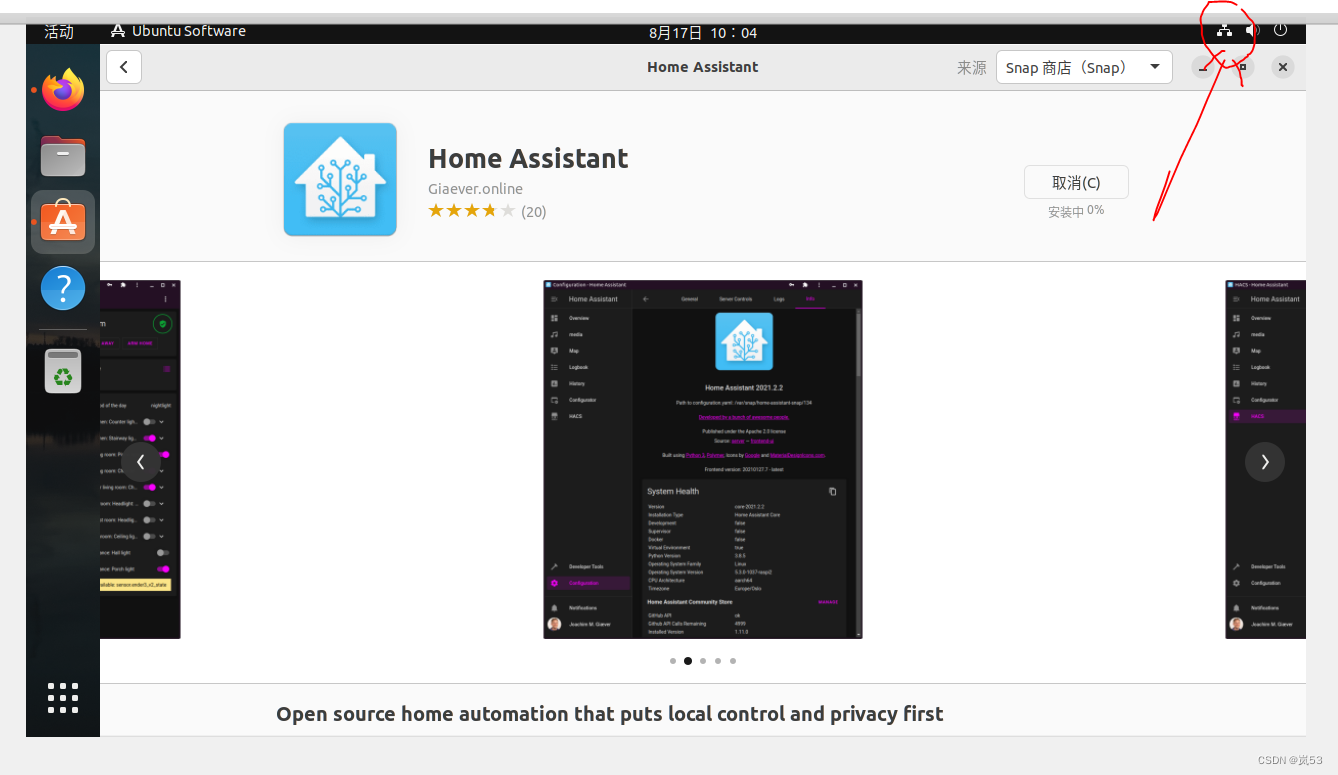Click the Home Assistant app icon
This screenshot has height=775, width=1338.
click(340, 180)
